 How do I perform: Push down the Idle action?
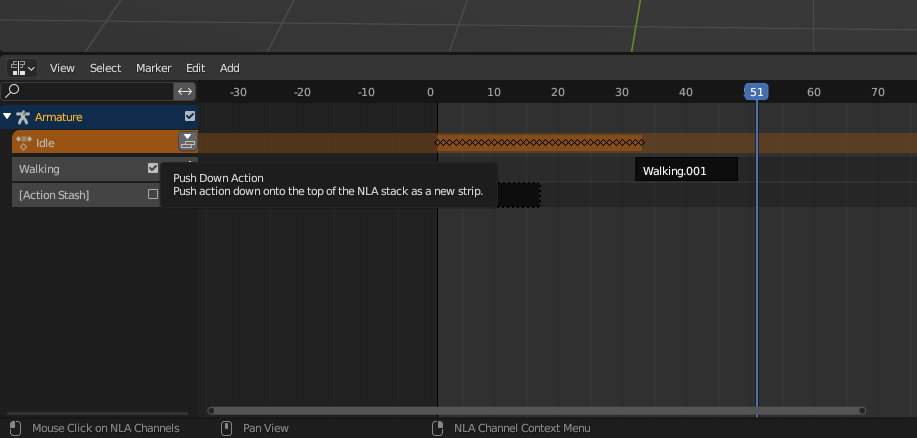pyautogui.click(x=187, y=142)
